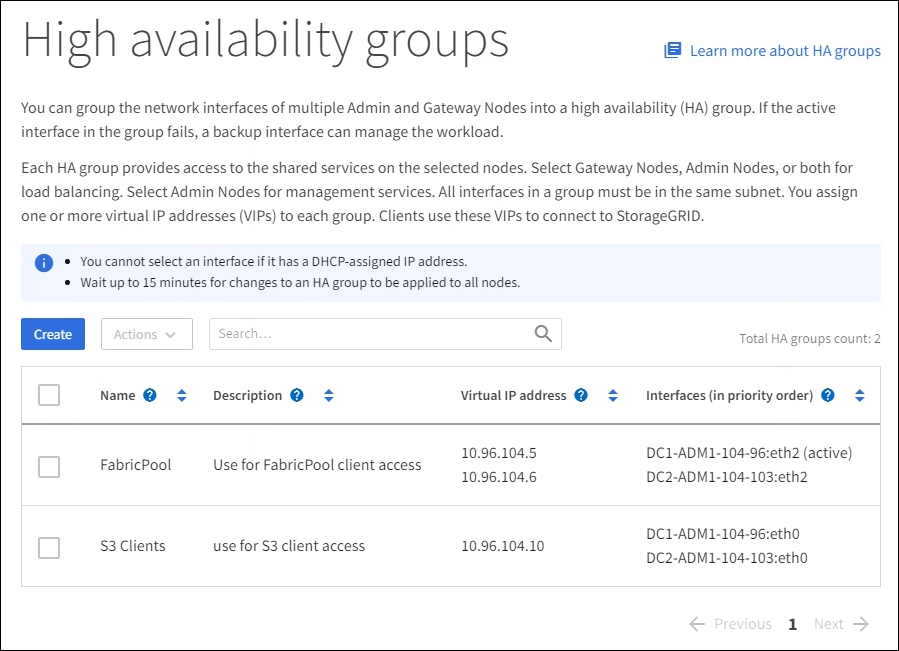The height and width of the screenshot is (651, 899).
Task: Sort by Interfaces column arrows
Action: click(859, 395)
